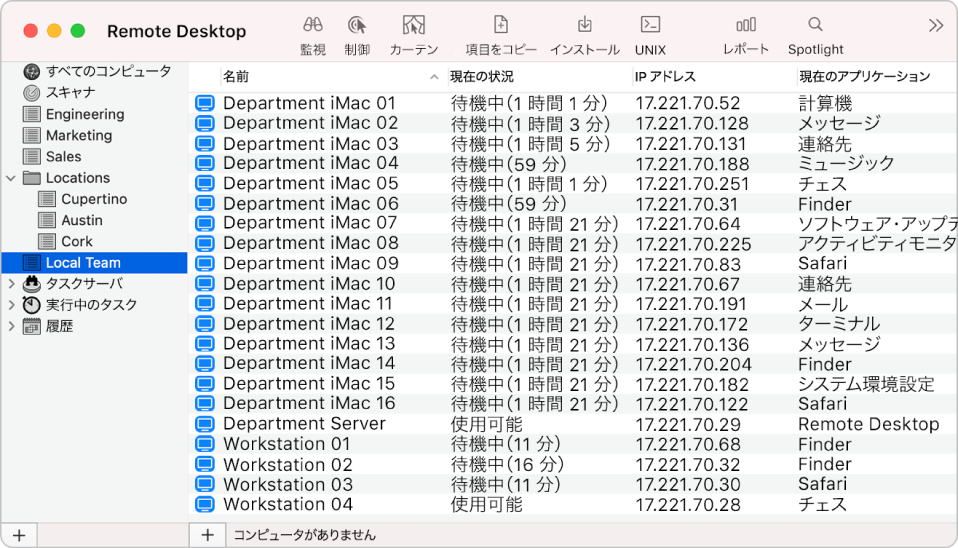Click the カーテン (Curtain) toolbar icon
This screenshot has height=548, width=958.
click(x=414, y=25)
